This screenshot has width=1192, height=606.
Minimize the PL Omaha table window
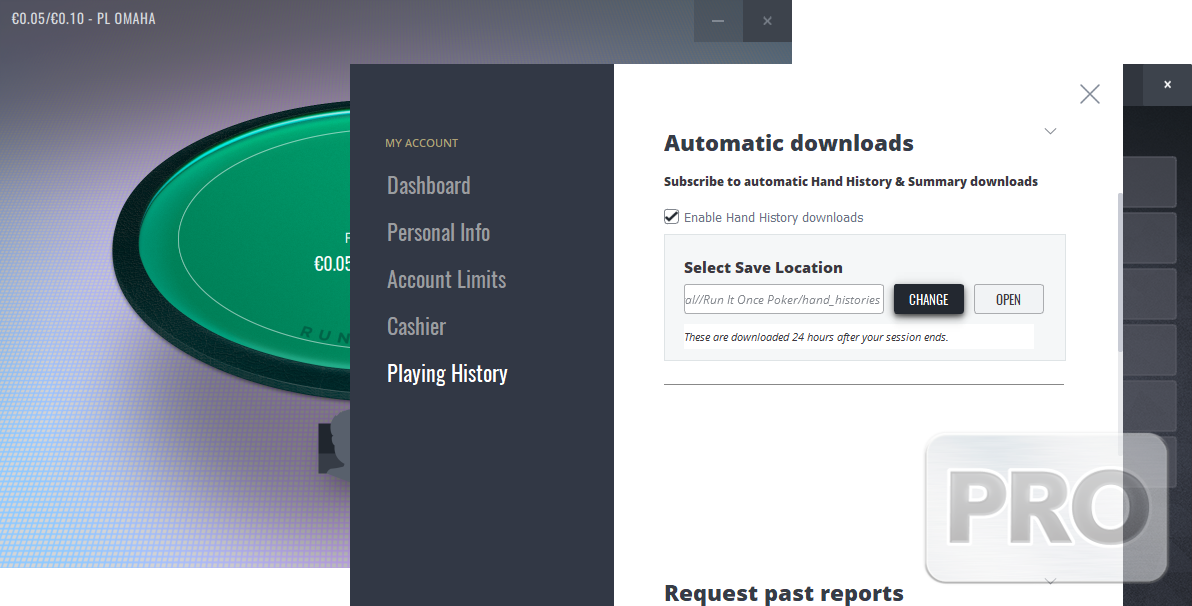point(718,21)
